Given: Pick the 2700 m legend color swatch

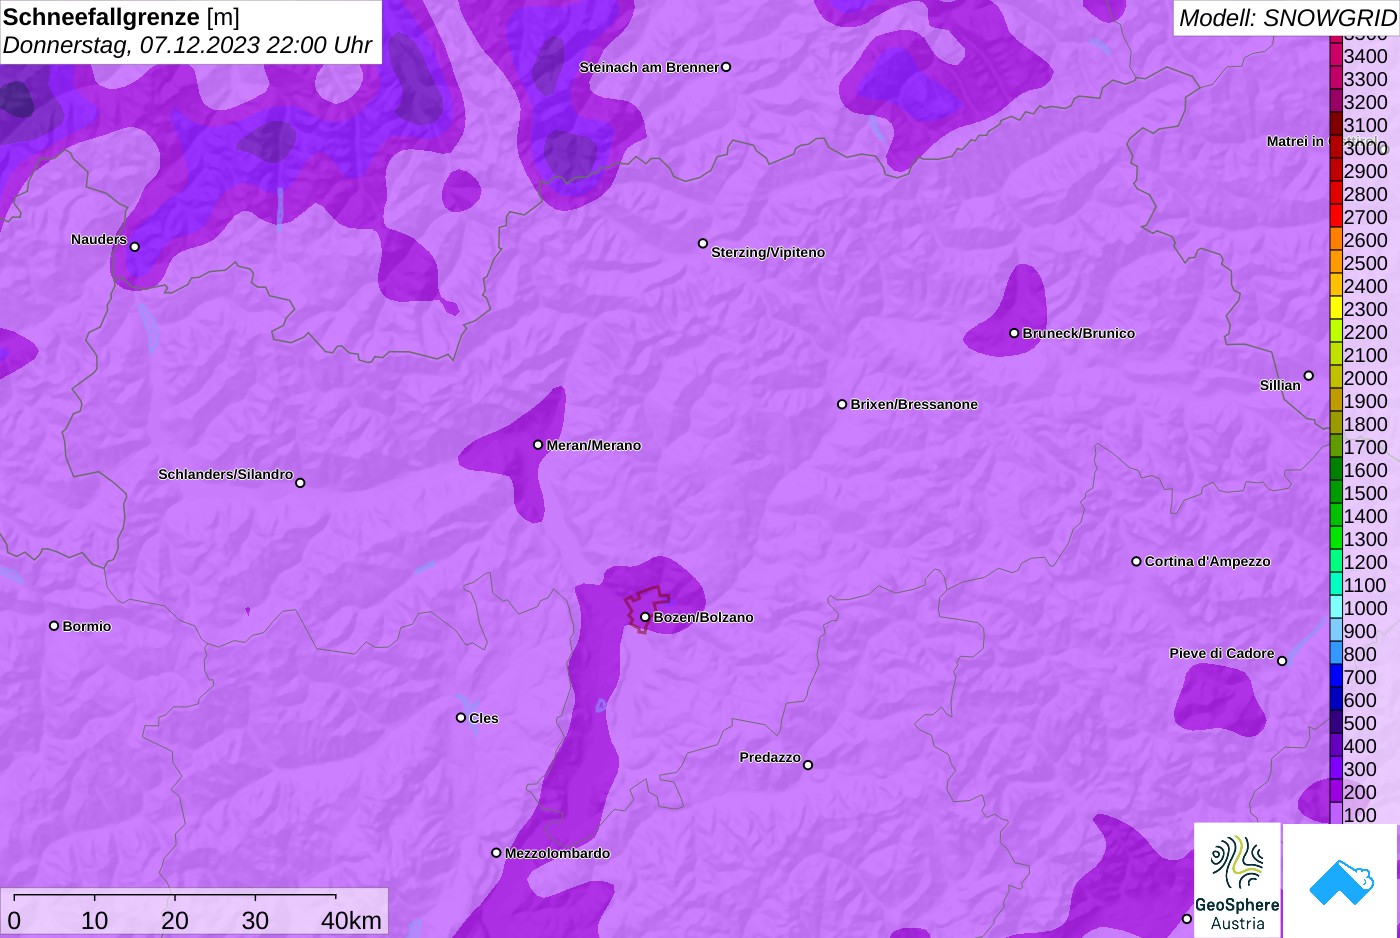Looking at the screenshot, I should click(x=1335, y=216).
